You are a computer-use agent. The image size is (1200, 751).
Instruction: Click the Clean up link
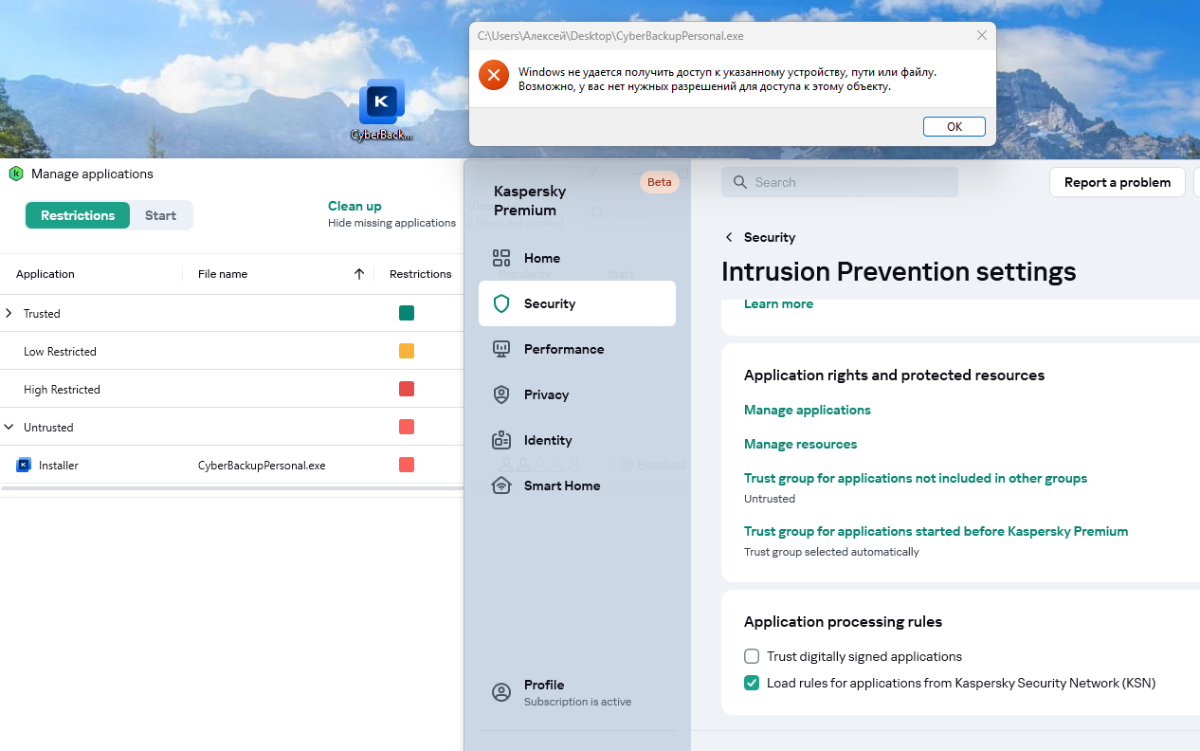coord(355,206)
